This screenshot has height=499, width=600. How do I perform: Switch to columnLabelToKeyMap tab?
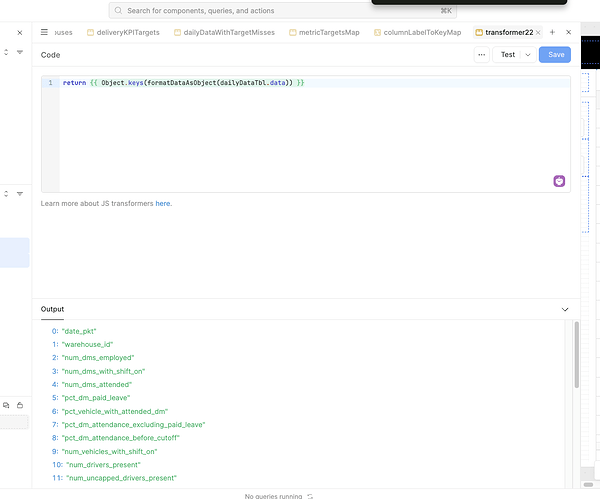click(x=418, y=32)
